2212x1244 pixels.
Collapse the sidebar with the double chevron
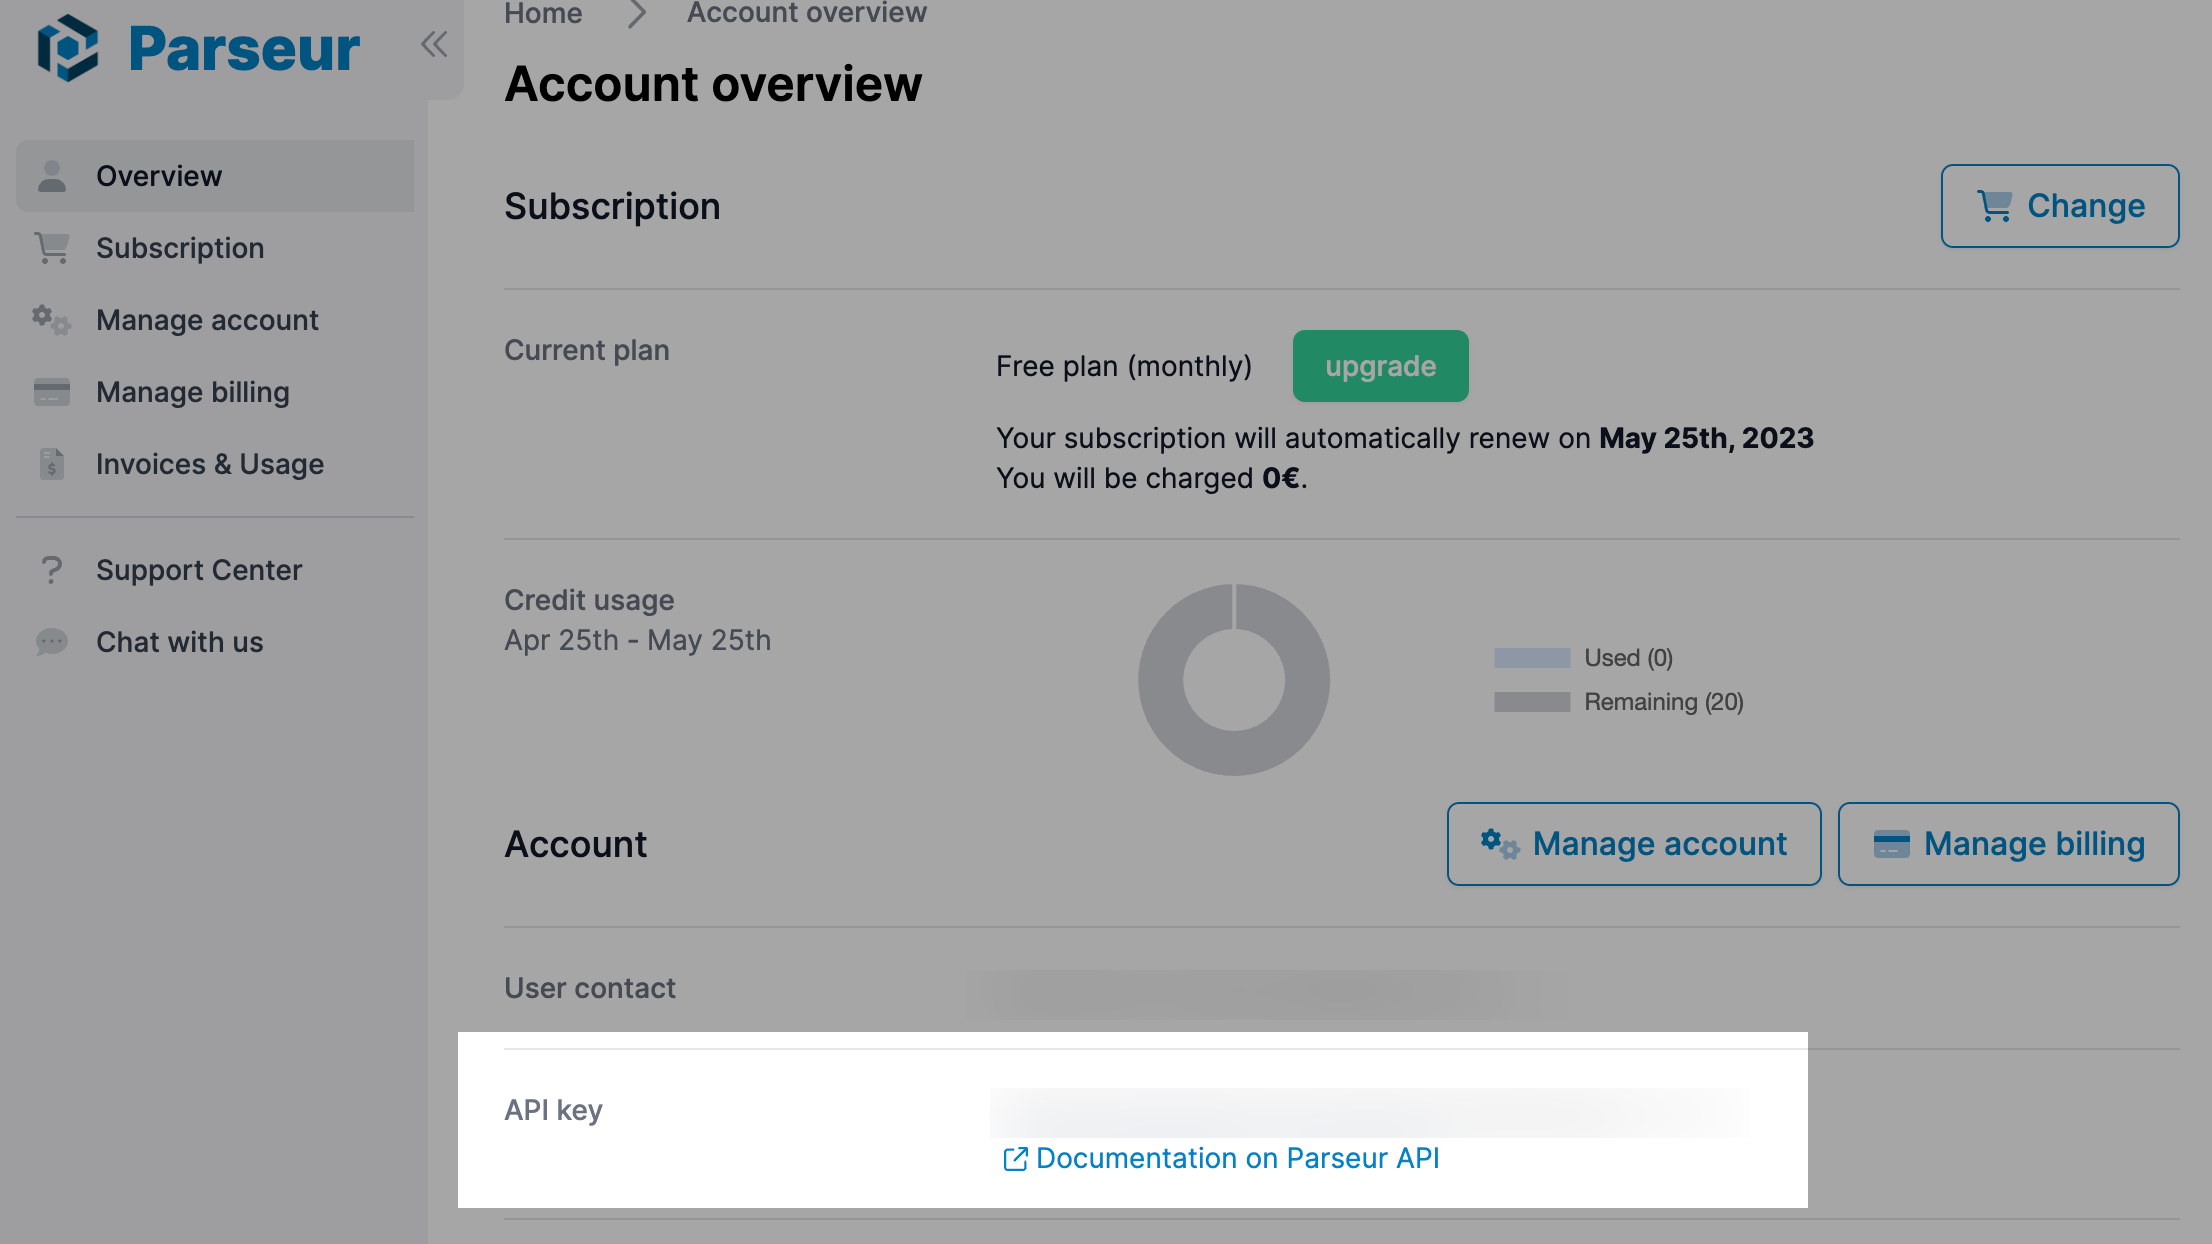coord(434,44)
